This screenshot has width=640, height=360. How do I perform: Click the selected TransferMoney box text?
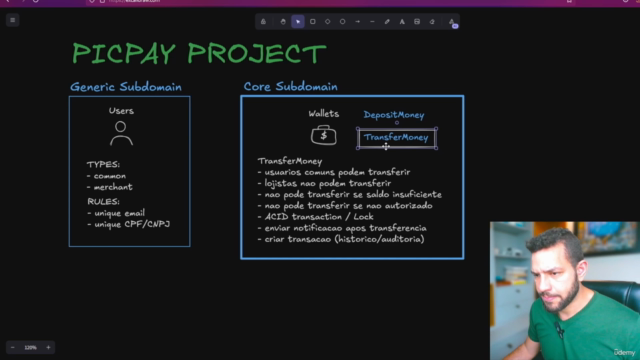point(396,137)
